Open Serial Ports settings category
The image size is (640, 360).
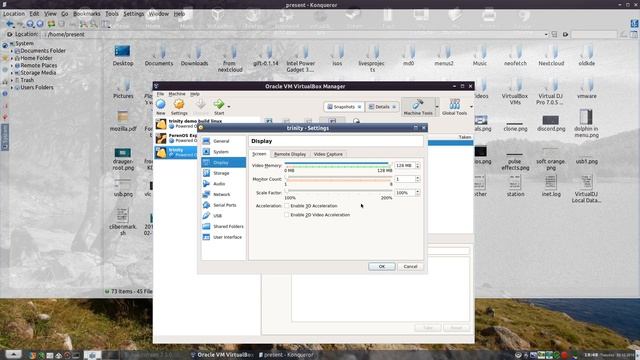tap(223, 205)
